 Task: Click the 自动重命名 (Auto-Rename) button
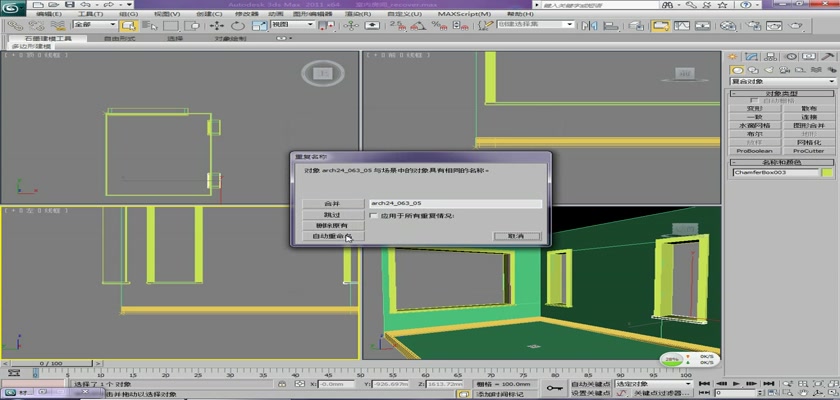point(333,236)
